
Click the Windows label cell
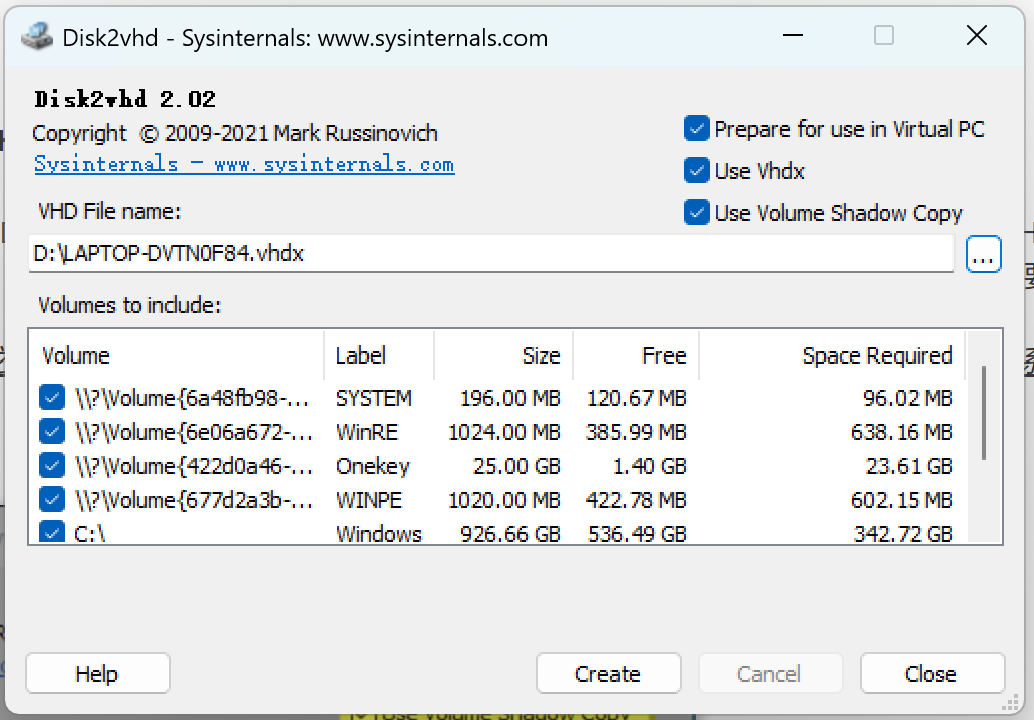(379, 533)
